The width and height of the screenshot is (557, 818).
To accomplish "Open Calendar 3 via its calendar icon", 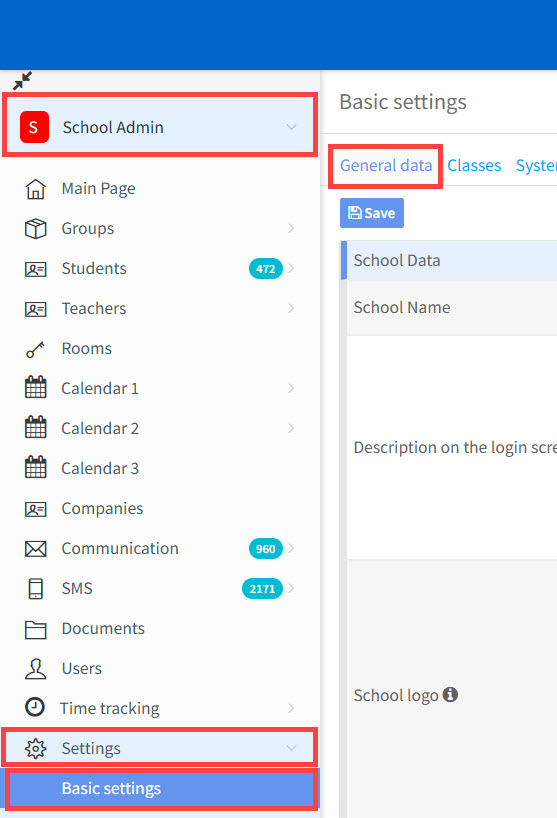I will (35, 467).
